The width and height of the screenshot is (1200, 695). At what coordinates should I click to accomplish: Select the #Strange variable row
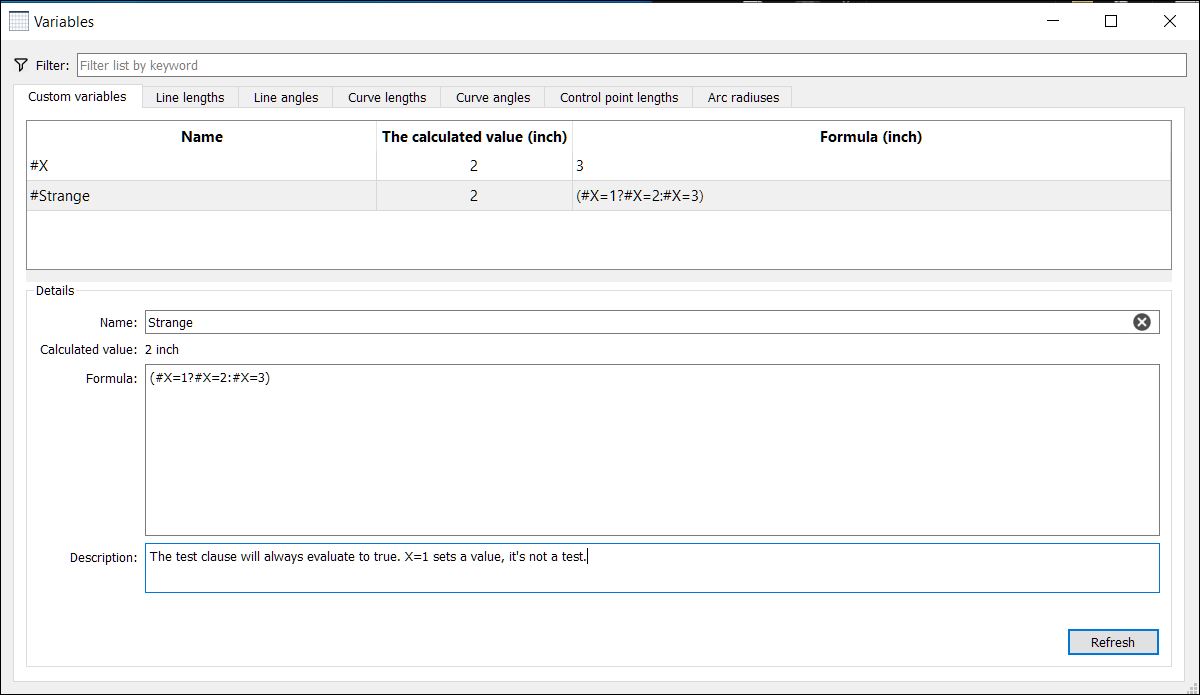[200, 195]
